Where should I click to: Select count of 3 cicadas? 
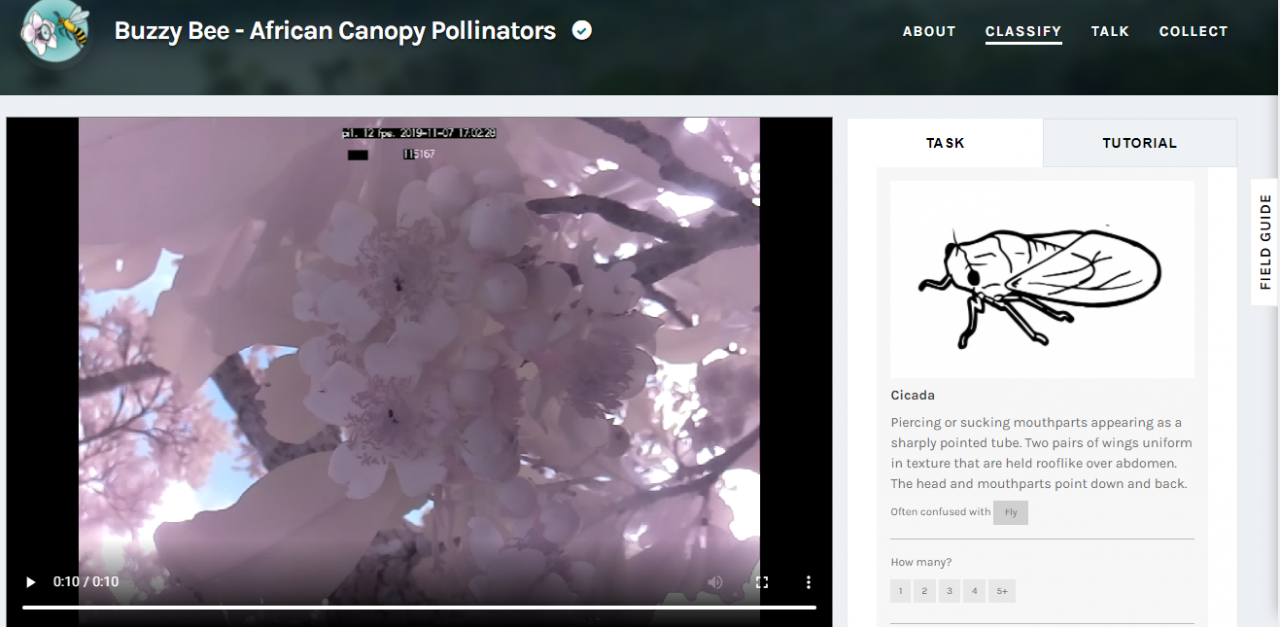(x=950, y=591)
